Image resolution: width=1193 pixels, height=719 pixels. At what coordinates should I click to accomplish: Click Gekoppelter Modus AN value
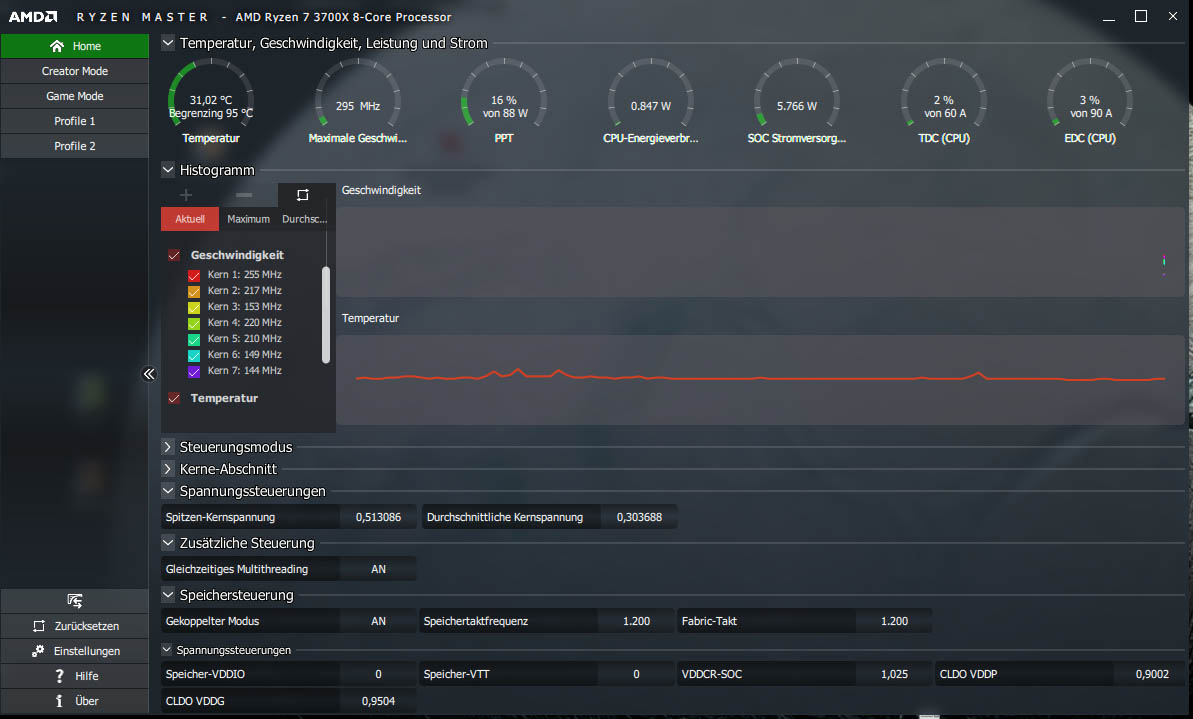(378, 621)
